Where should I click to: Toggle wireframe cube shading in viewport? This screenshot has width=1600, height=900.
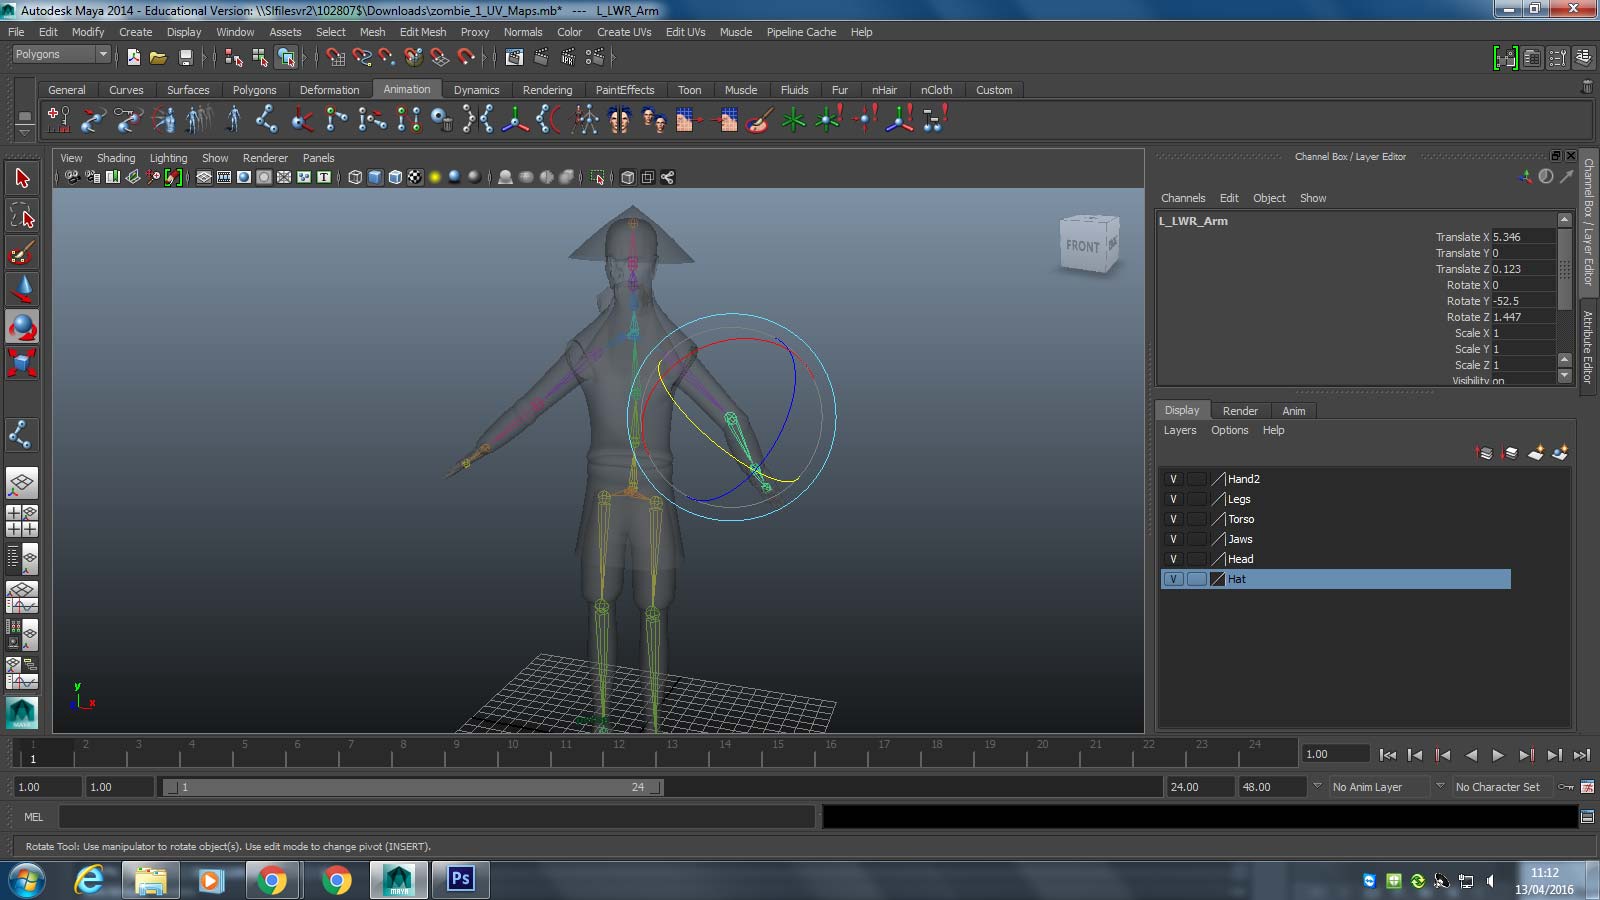[355, 177]
